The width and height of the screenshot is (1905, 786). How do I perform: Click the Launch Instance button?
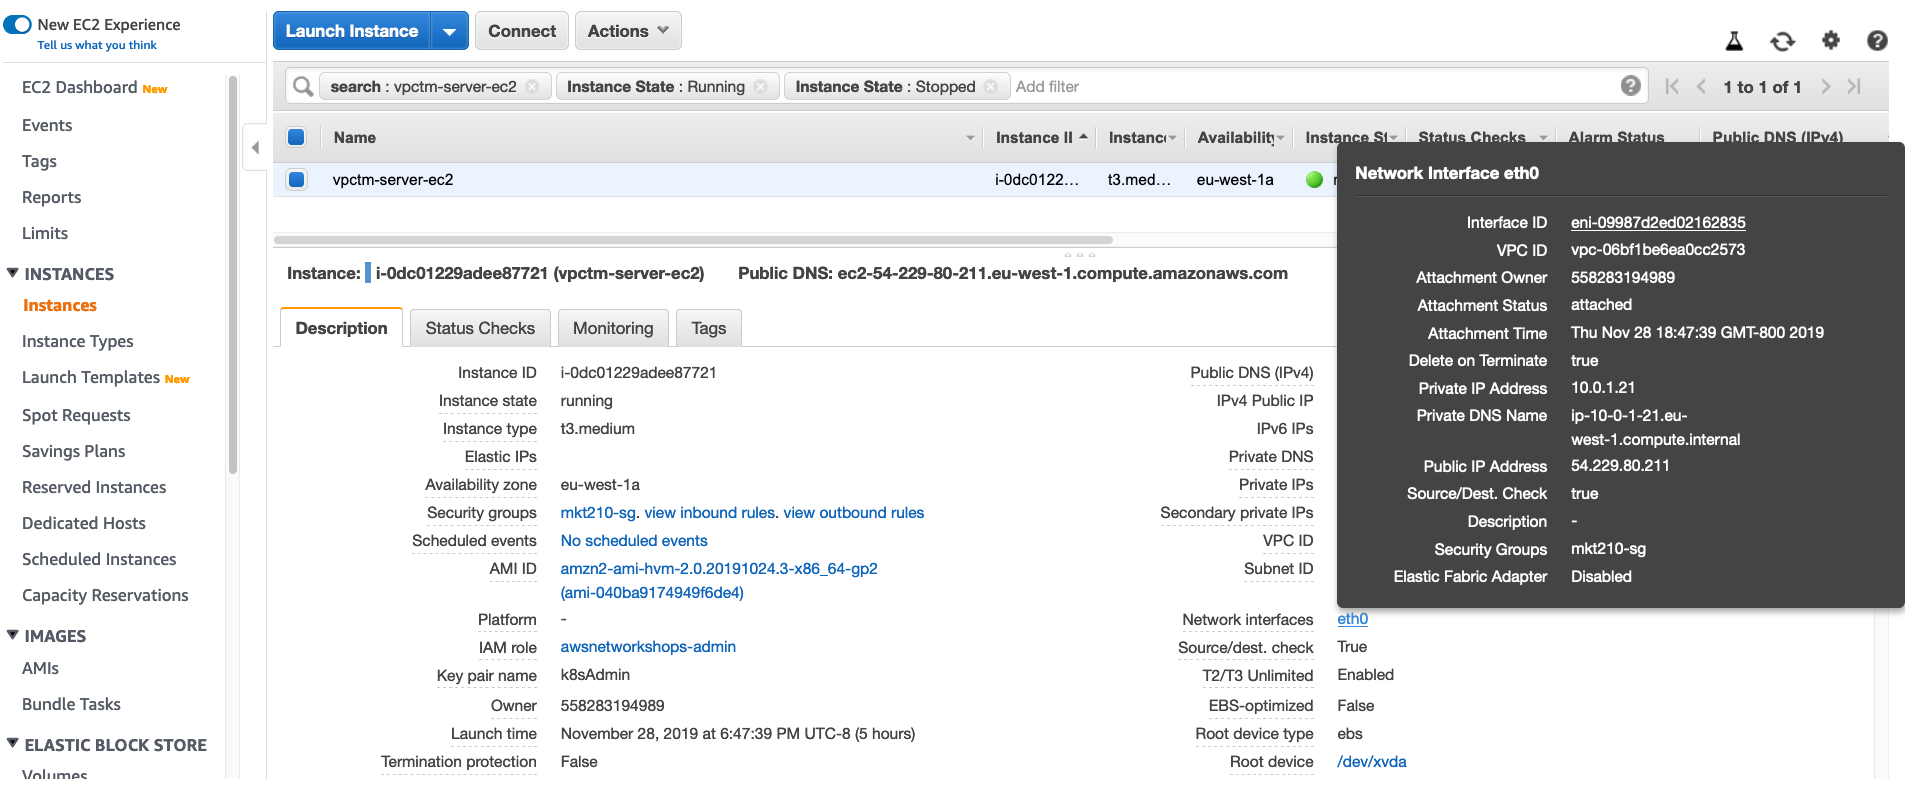tap(352, 31)
